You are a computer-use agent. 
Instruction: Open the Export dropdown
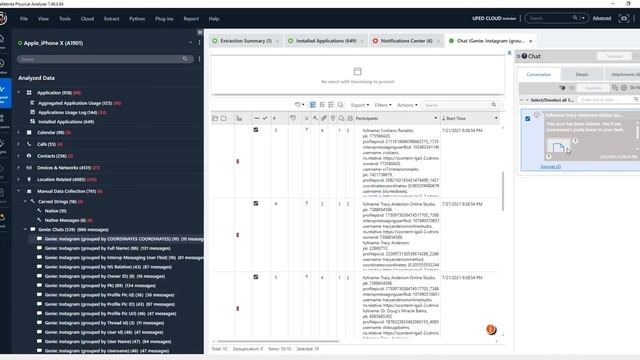360,105
